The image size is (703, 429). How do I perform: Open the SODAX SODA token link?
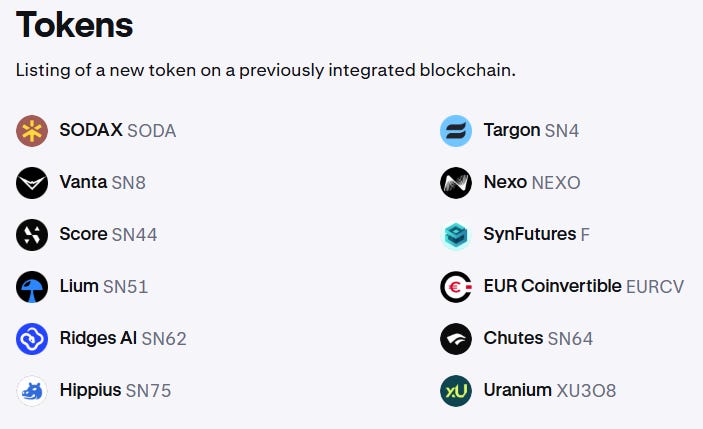tap(117, 130)
